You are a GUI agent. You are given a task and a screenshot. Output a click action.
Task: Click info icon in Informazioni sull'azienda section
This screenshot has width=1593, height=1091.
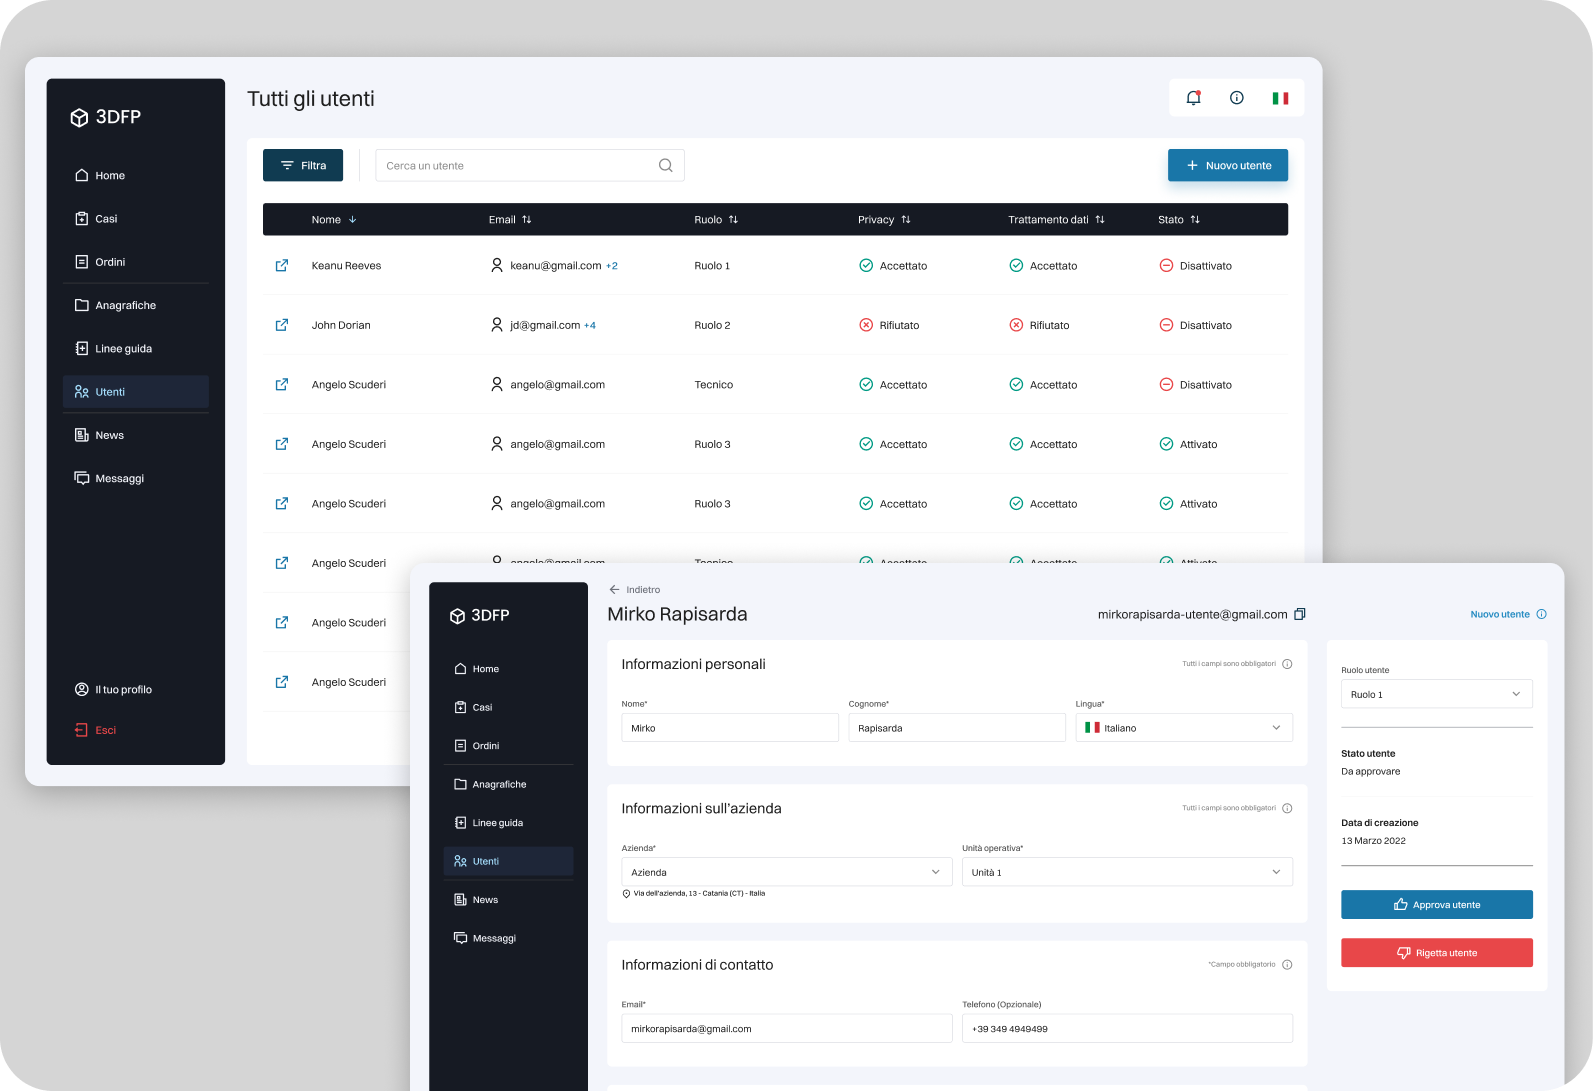point(1287,808)
